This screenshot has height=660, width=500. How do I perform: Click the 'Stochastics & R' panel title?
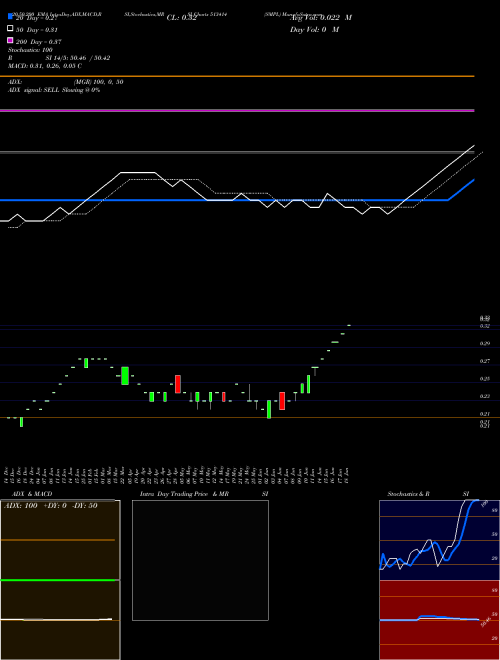pos(408,494)
